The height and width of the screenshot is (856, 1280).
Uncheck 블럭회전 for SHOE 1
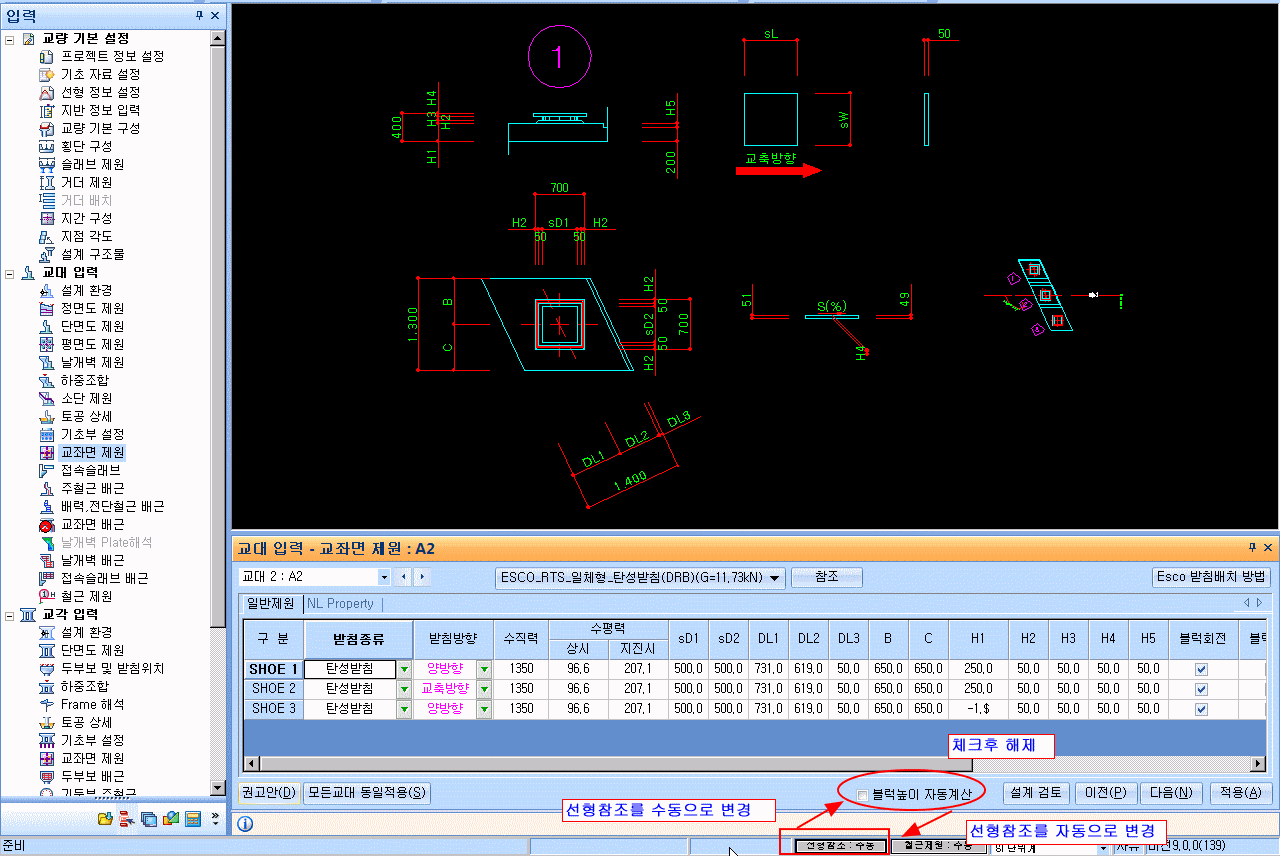tap(1202, 669)
